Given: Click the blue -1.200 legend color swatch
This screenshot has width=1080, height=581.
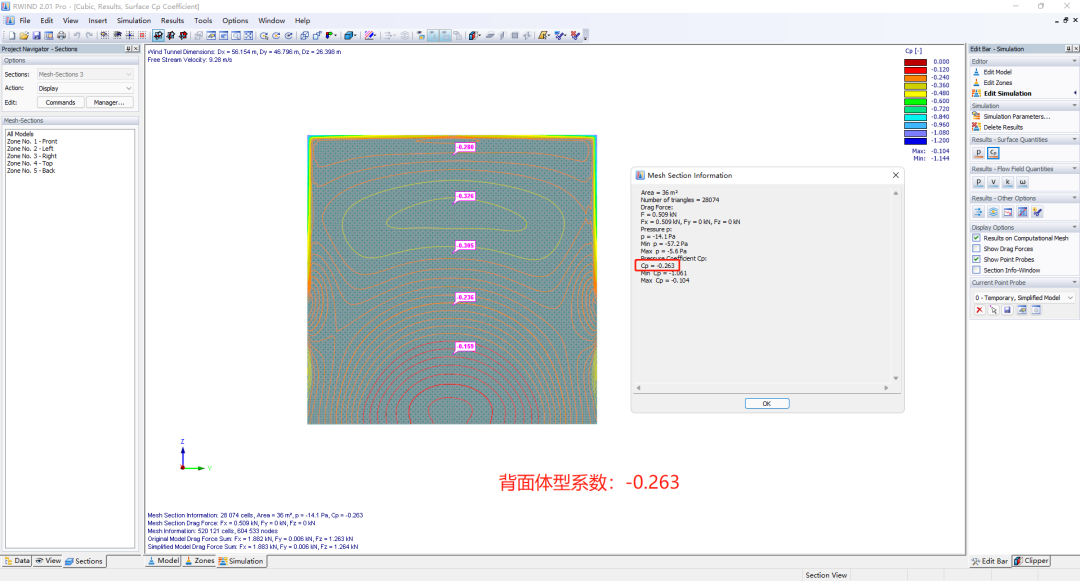Looking at the screenshot, I should 915,140.
